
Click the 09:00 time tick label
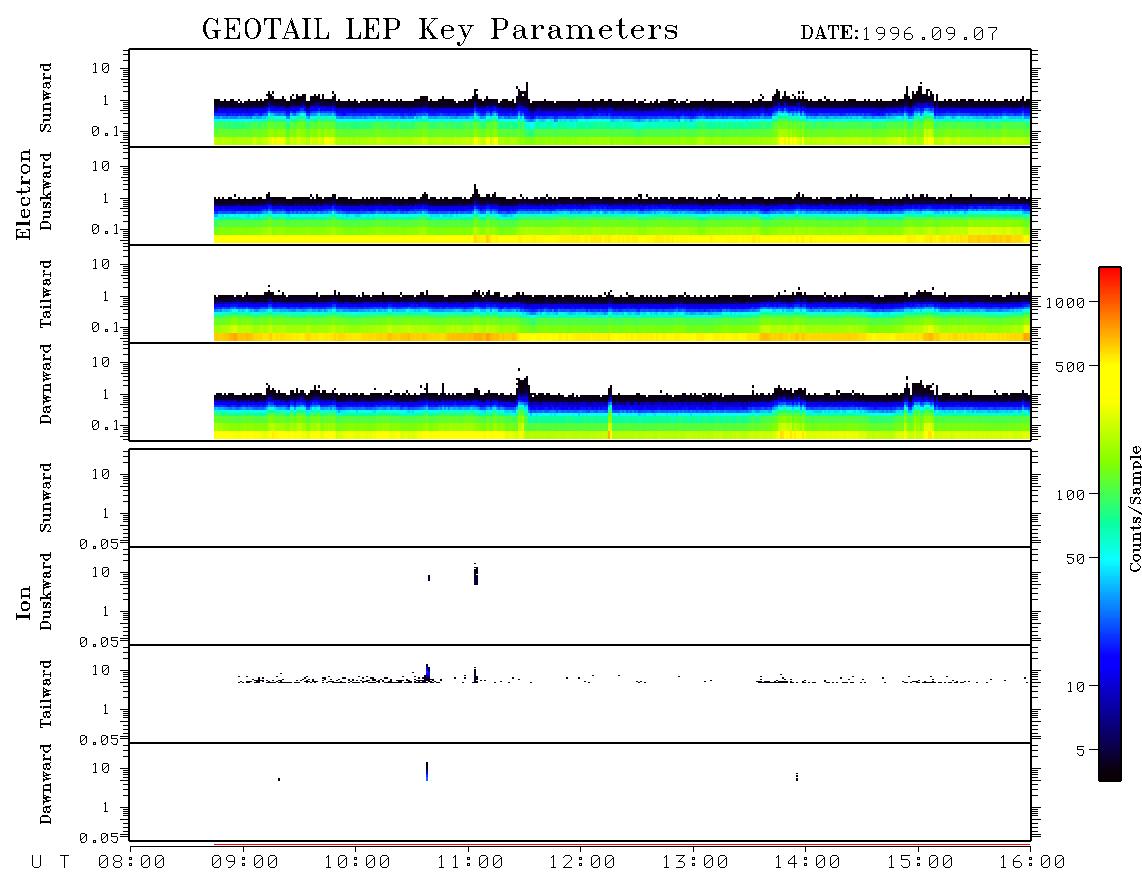[245, 863]
